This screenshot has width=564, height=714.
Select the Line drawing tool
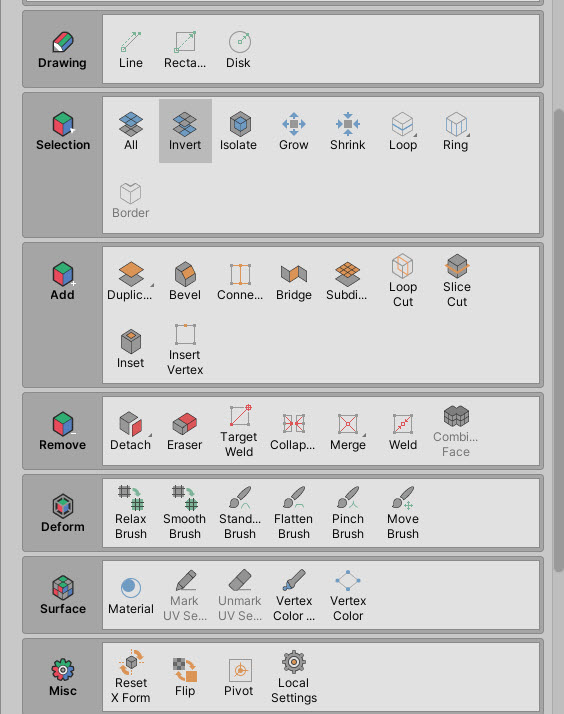[x=131, y=50]
